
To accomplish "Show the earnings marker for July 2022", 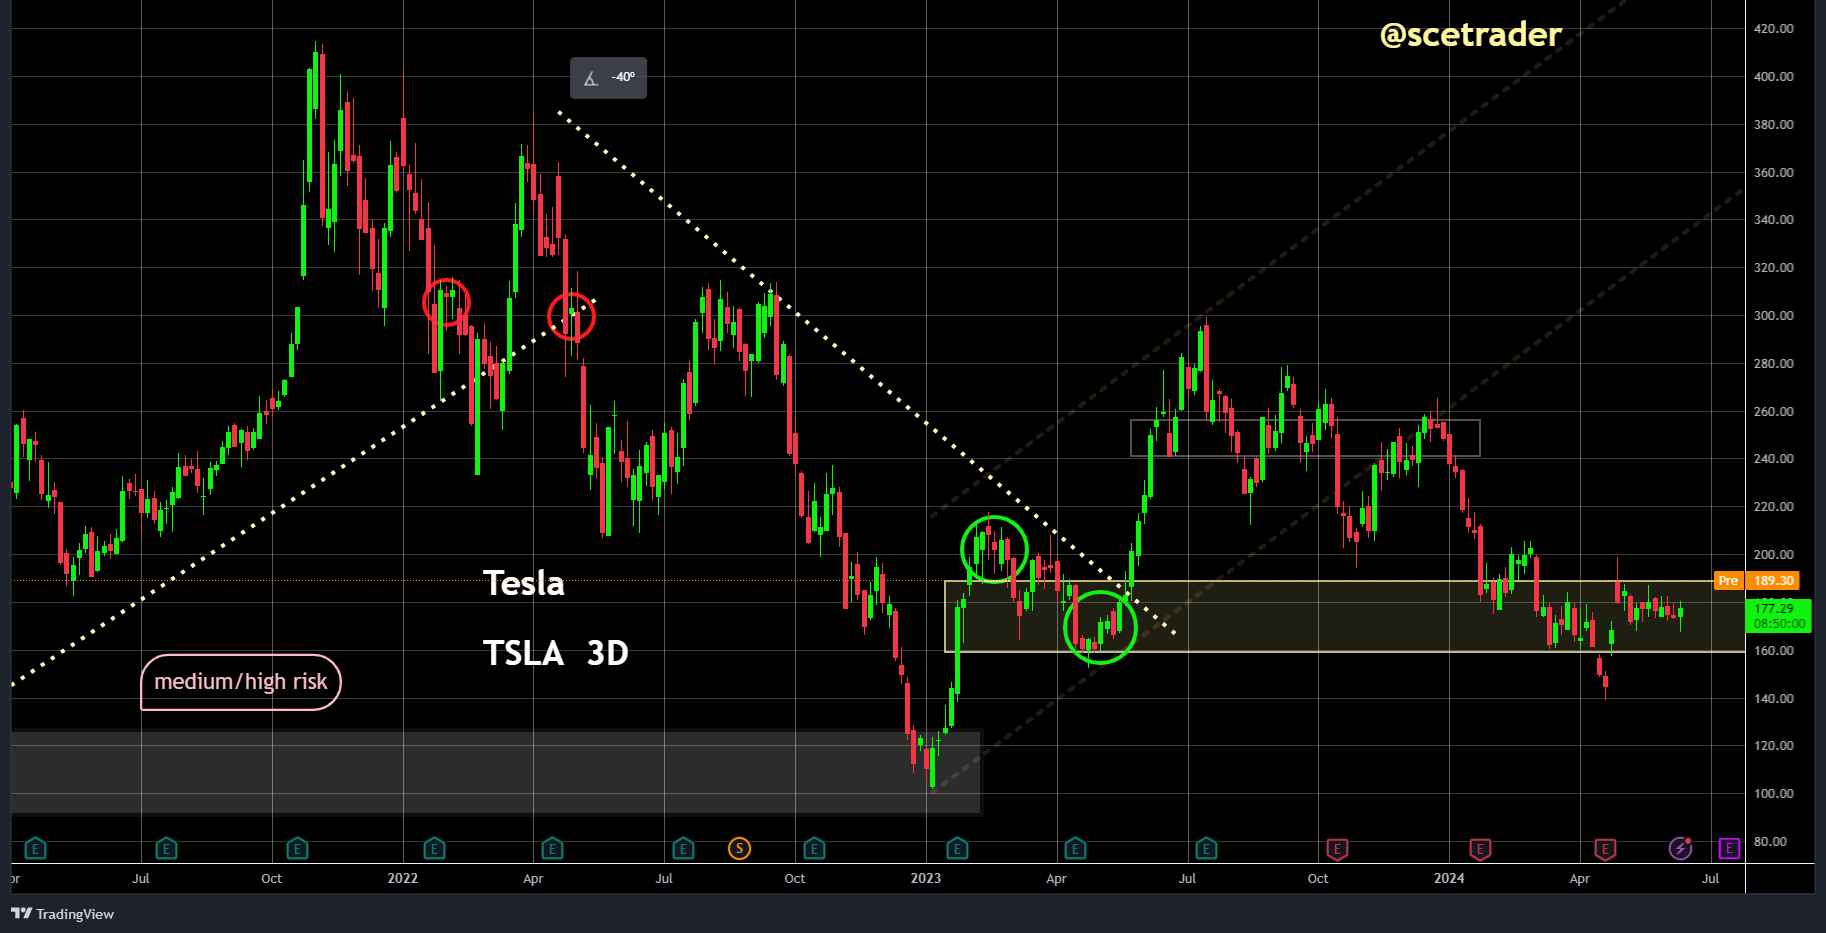I will click(x=683, y=849).
